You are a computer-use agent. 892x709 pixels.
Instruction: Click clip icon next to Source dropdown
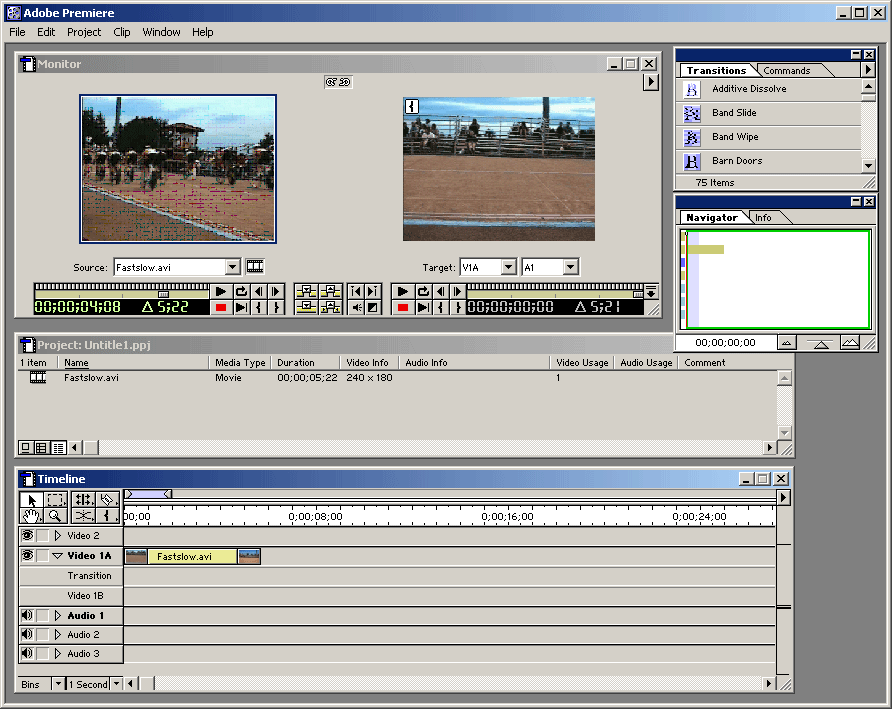click(255, 266)
